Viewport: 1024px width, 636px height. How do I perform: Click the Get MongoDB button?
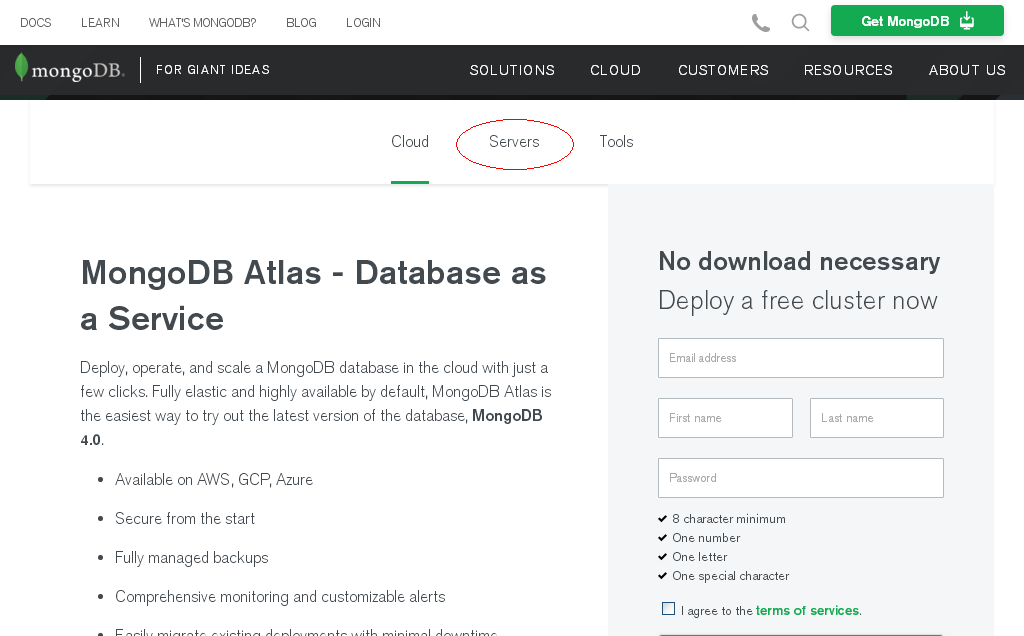[x=917, y=20]
